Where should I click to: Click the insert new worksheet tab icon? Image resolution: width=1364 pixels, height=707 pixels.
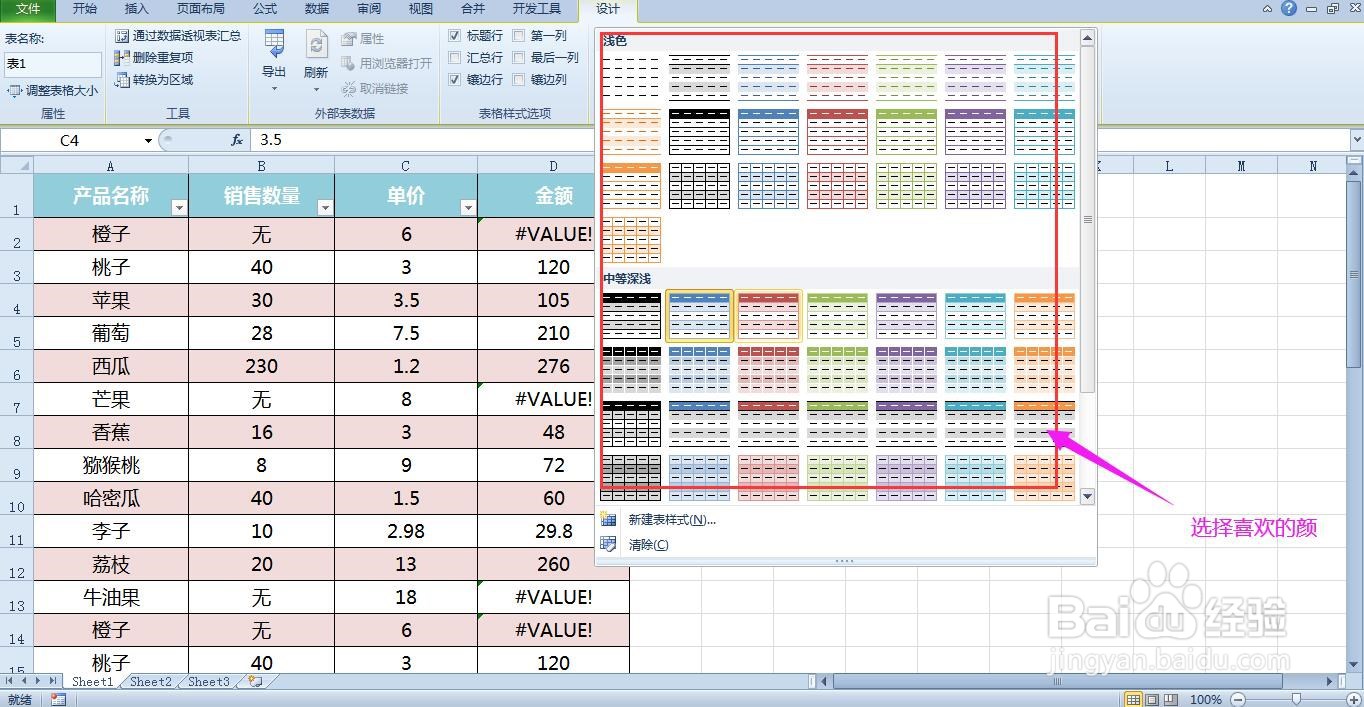tap(255, 681)
